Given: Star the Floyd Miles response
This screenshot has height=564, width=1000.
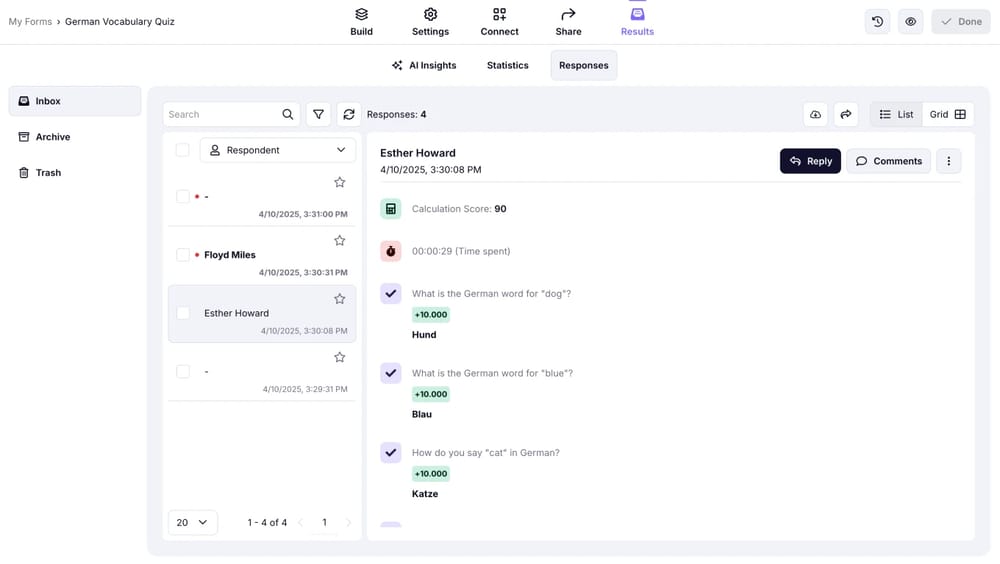Looking at the screenshot, I should [339, 241].
